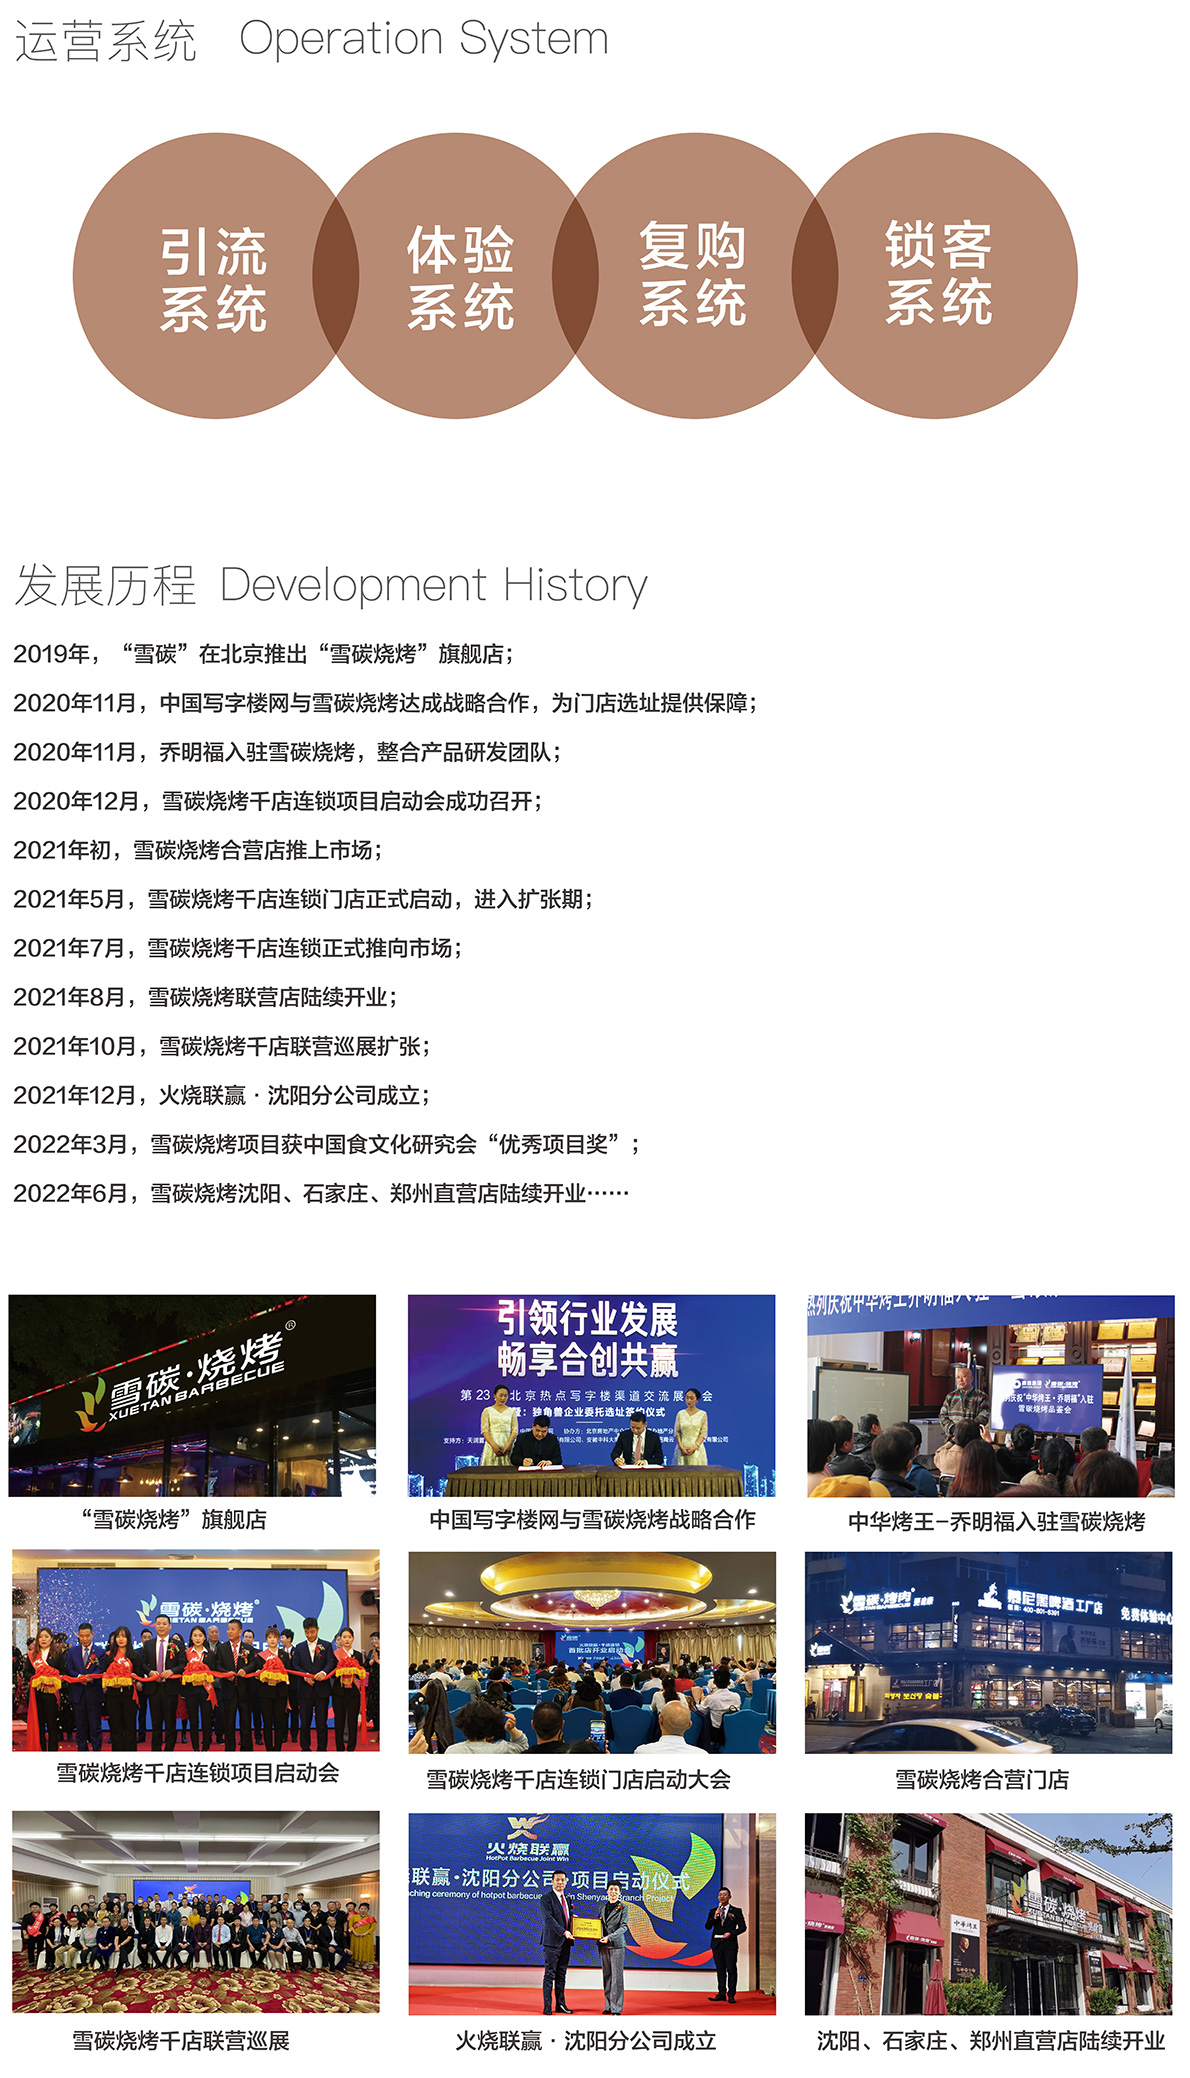Click caption 雪碳烧烤千店连锁门店启动大会

tap(579, 1780)
